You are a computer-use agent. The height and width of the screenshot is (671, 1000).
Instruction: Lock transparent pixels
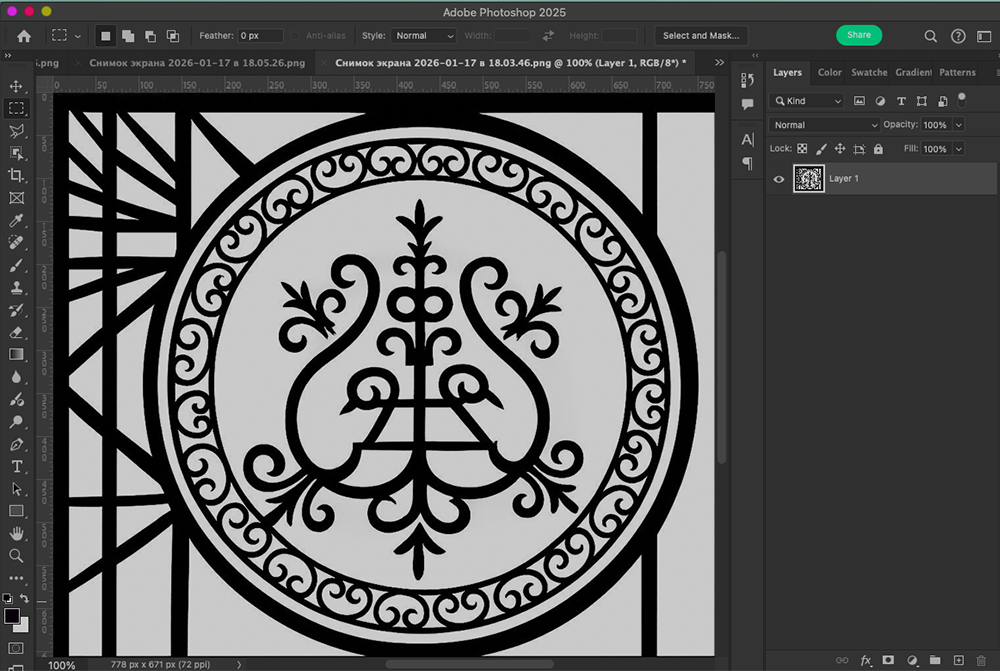pos(802,149)
